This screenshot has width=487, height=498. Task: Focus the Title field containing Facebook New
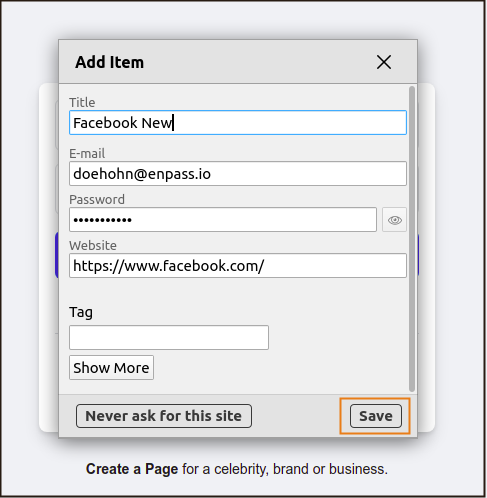(238, 123)
